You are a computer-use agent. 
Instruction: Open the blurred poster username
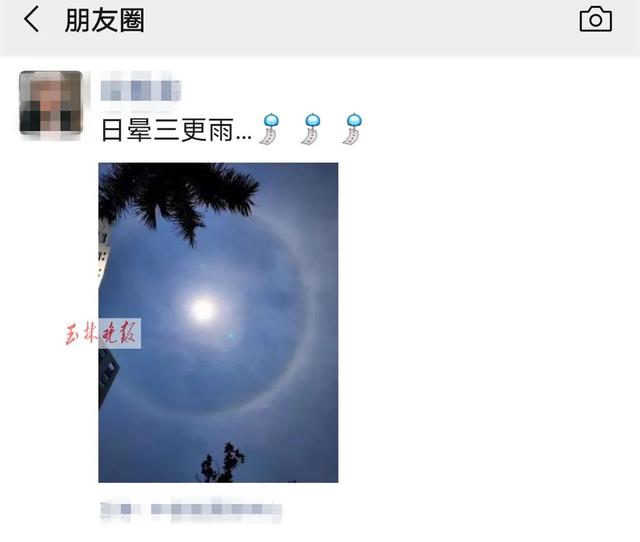(141, 90)
